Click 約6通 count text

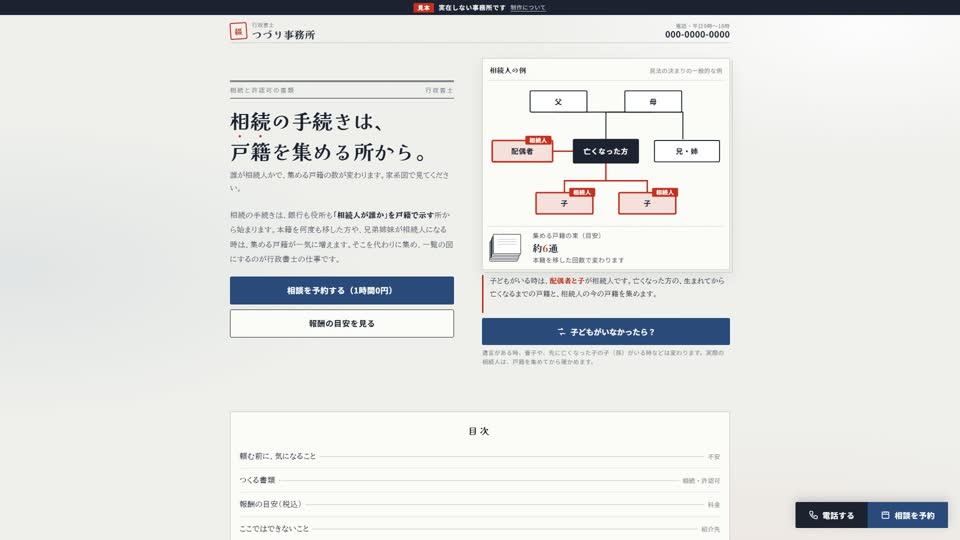545,248
